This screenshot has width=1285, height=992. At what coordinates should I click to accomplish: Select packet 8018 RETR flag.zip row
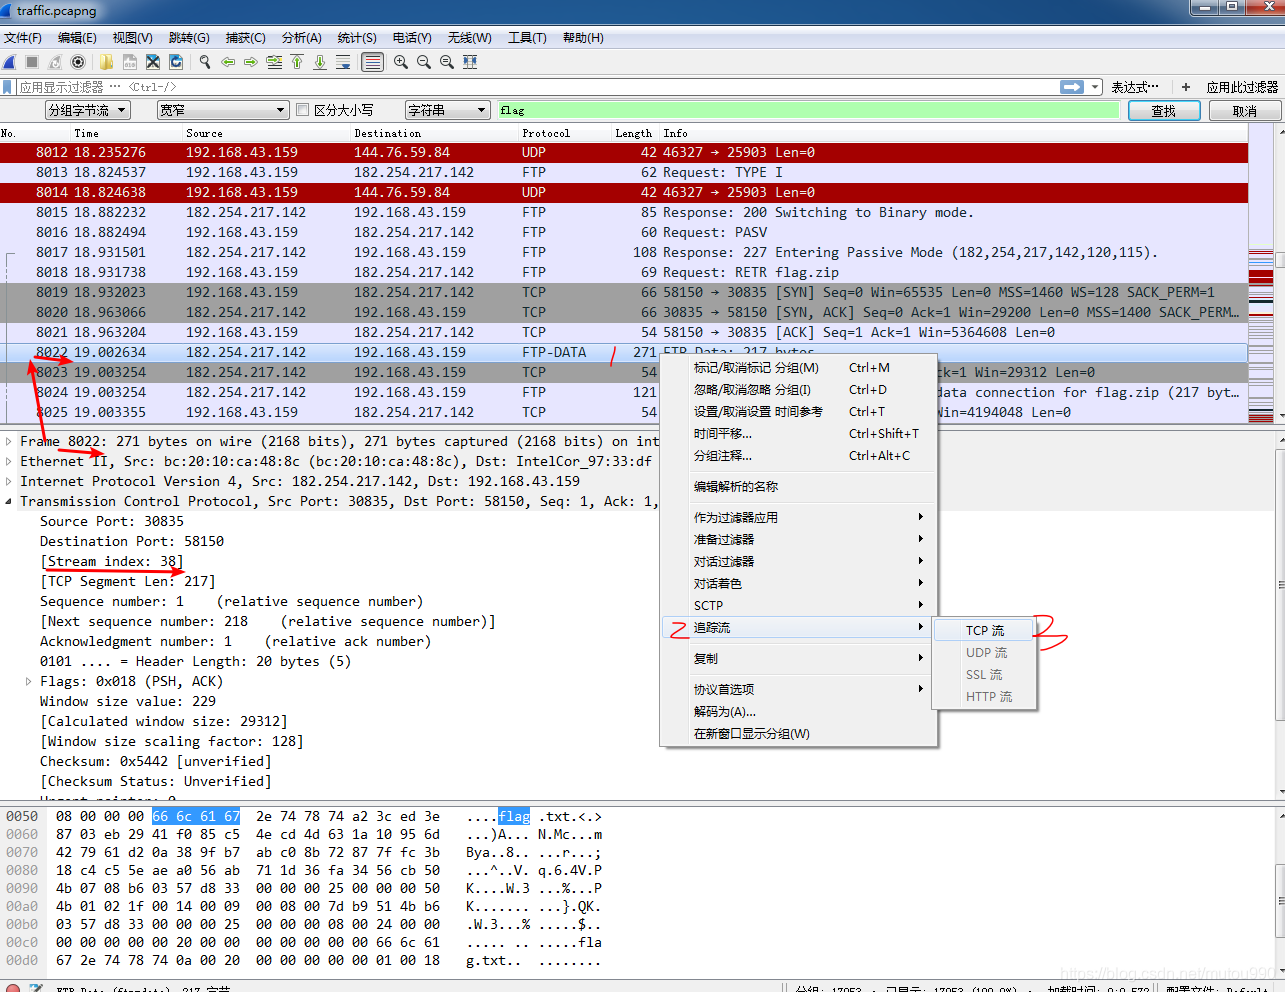click(624, 272)
